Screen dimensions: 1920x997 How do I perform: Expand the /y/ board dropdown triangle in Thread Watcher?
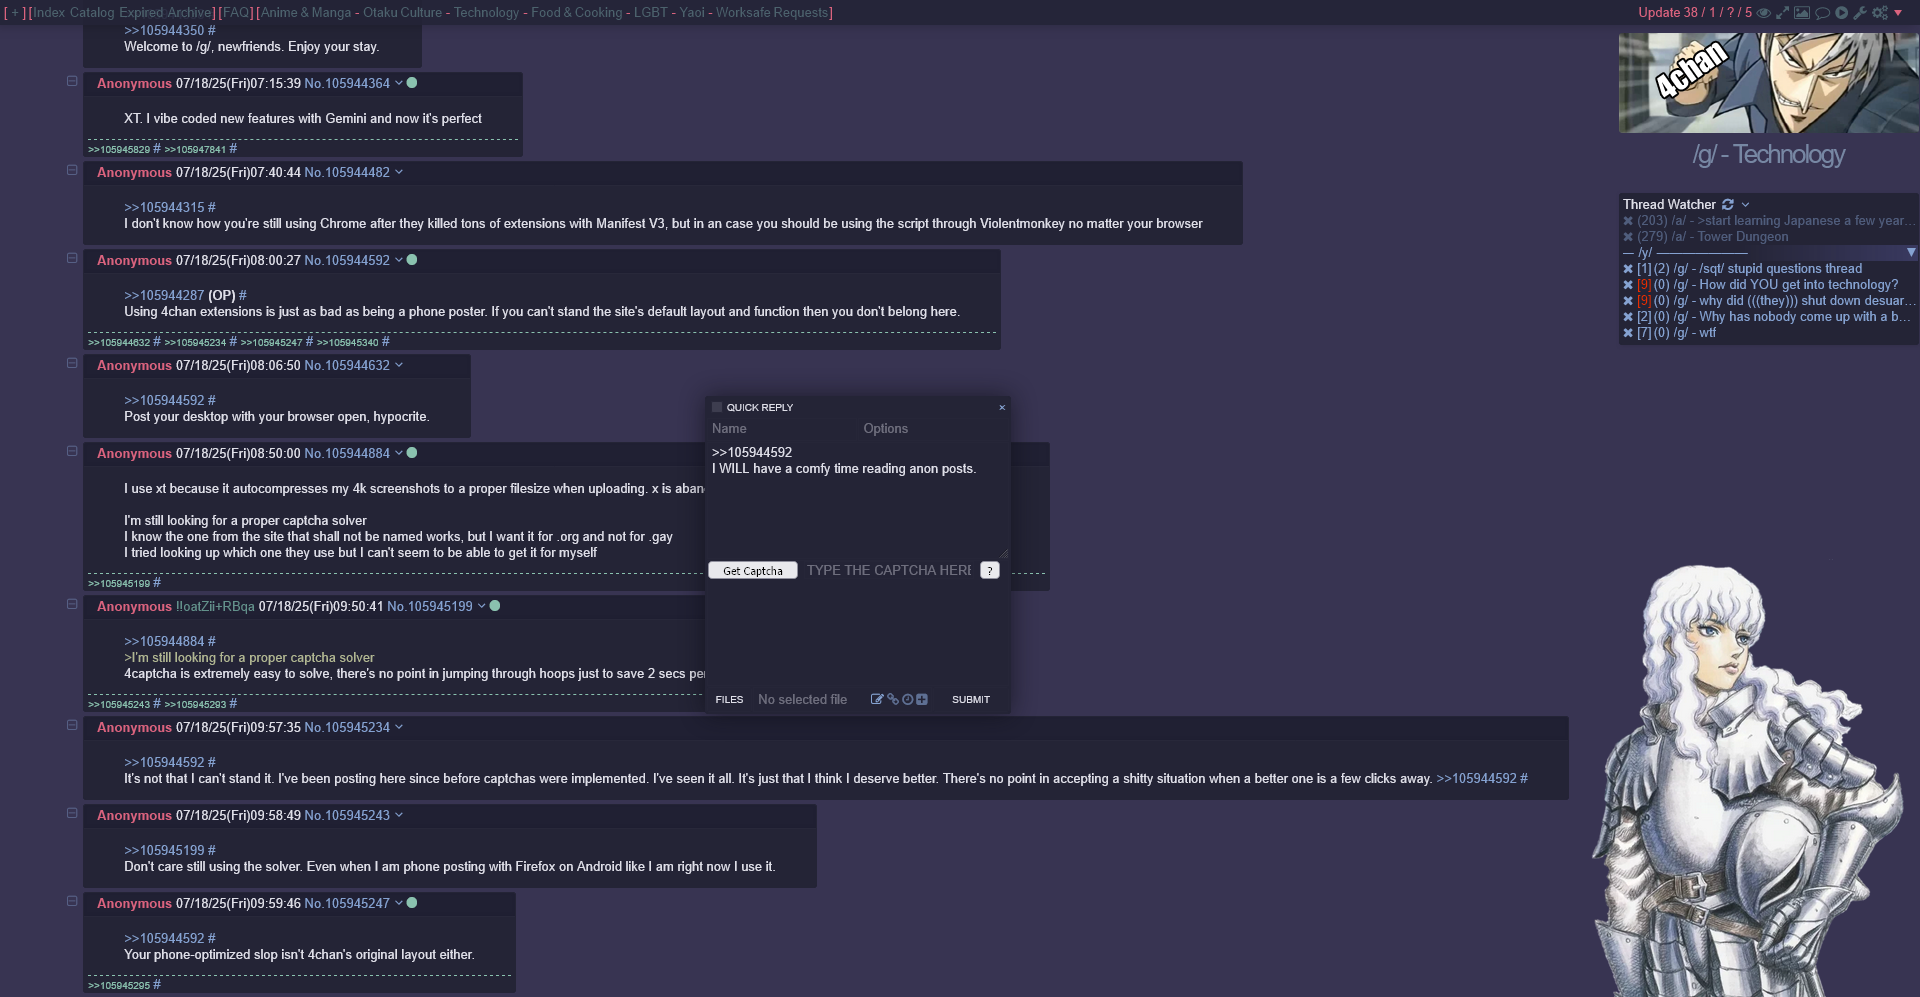click(x=1911, y=253)
